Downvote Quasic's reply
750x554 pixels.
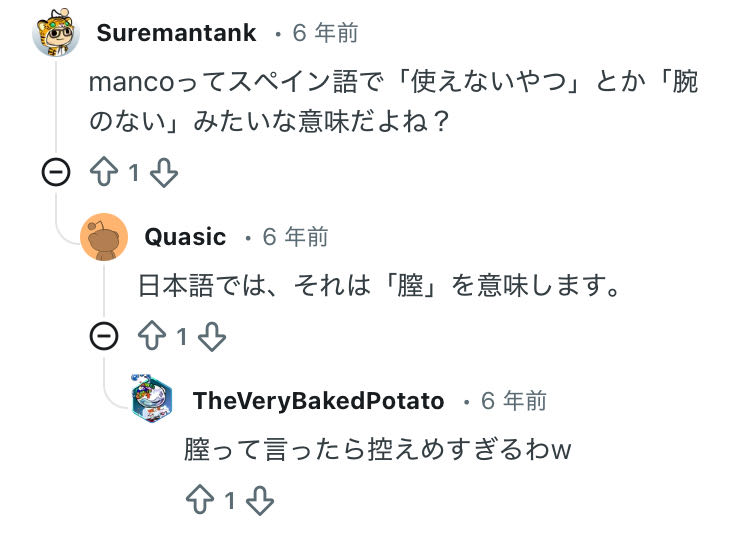212,337
